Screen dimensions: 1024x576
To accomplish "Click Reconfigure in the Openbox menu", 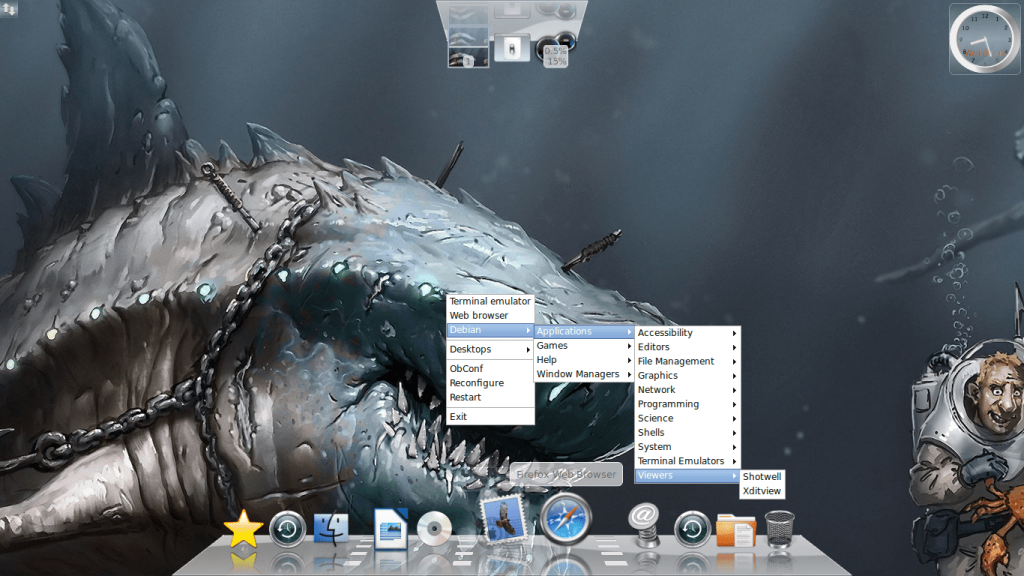I will click(x=490, y=383).
